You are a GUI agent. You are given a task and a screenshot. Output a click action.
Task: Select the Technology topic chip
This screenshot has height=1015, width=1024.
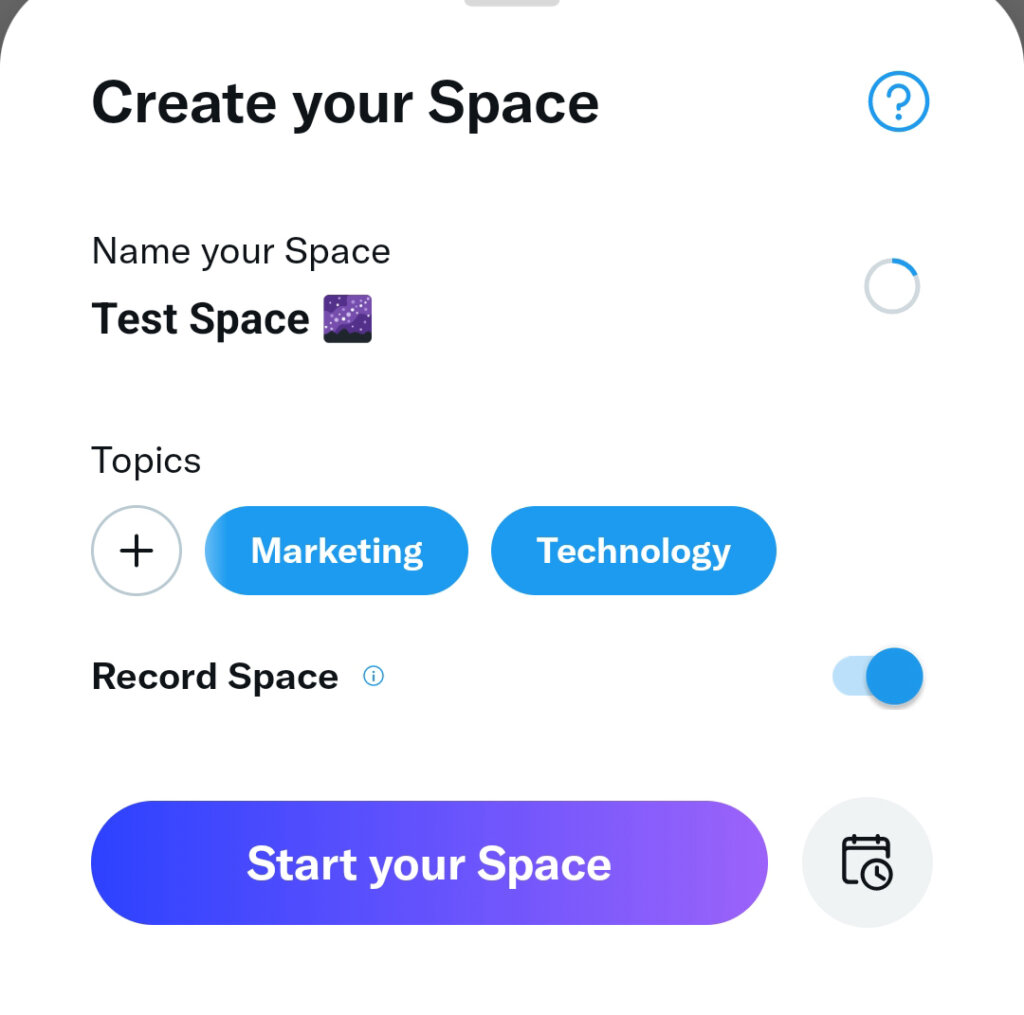pyautogui.click(x=633, y=550)
